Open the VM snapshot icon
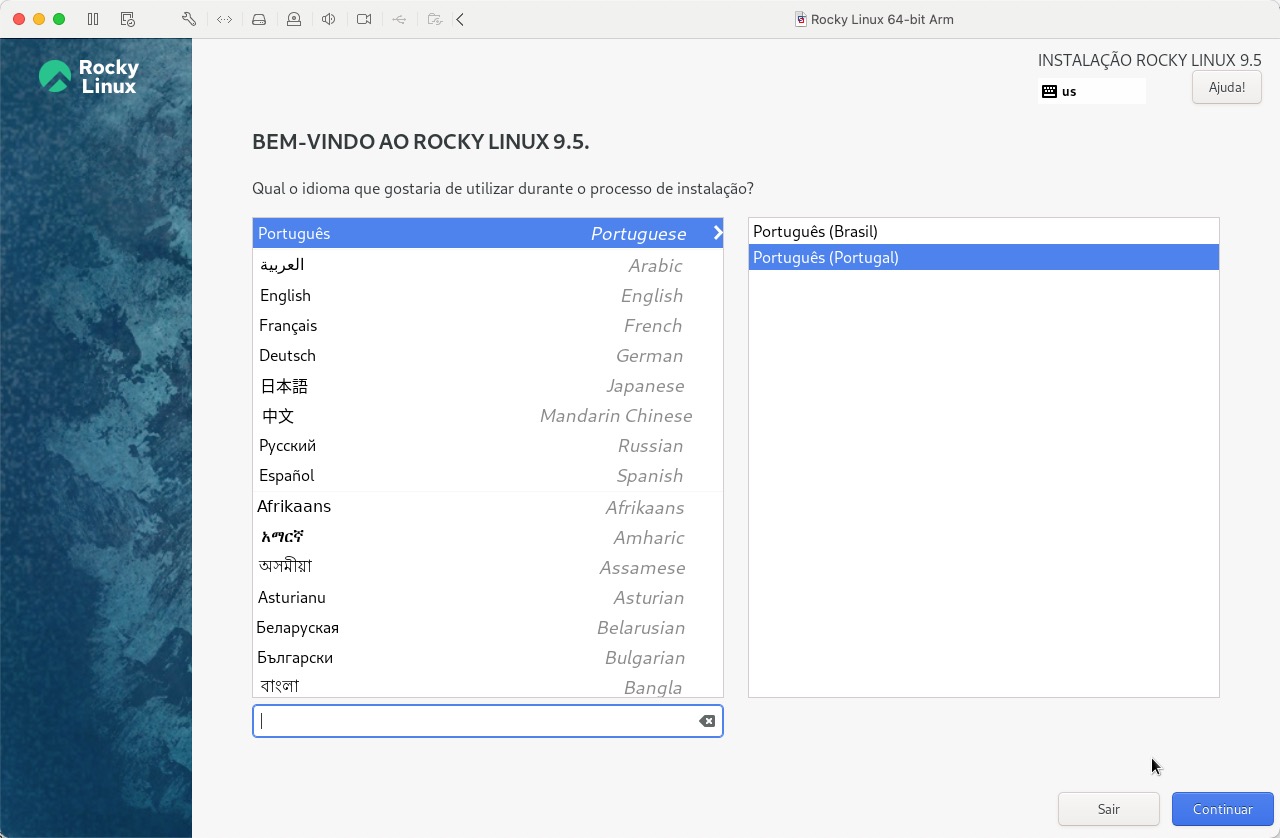 (127, 19)
